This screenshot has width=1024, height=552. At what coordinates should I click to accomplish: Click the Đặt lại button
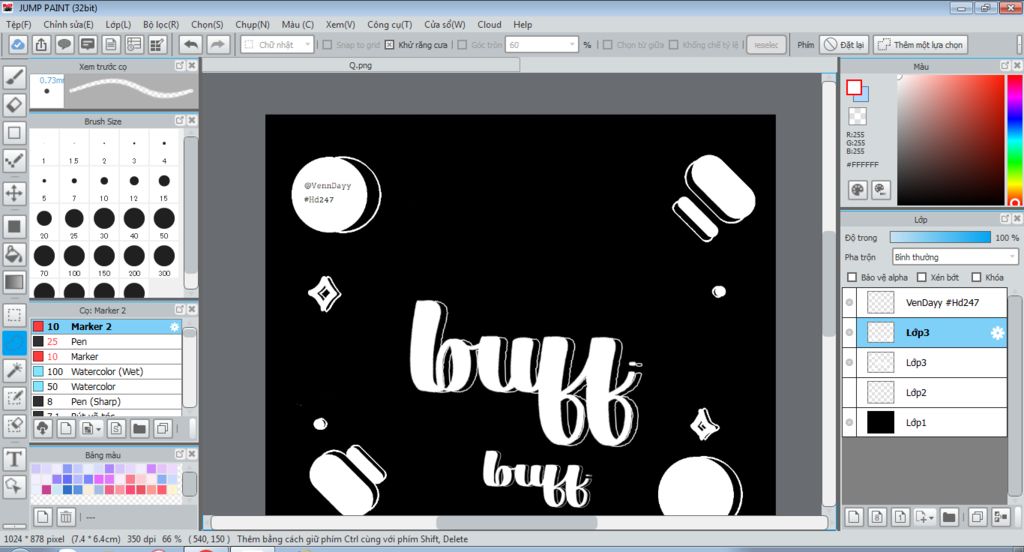coord(844,45)
